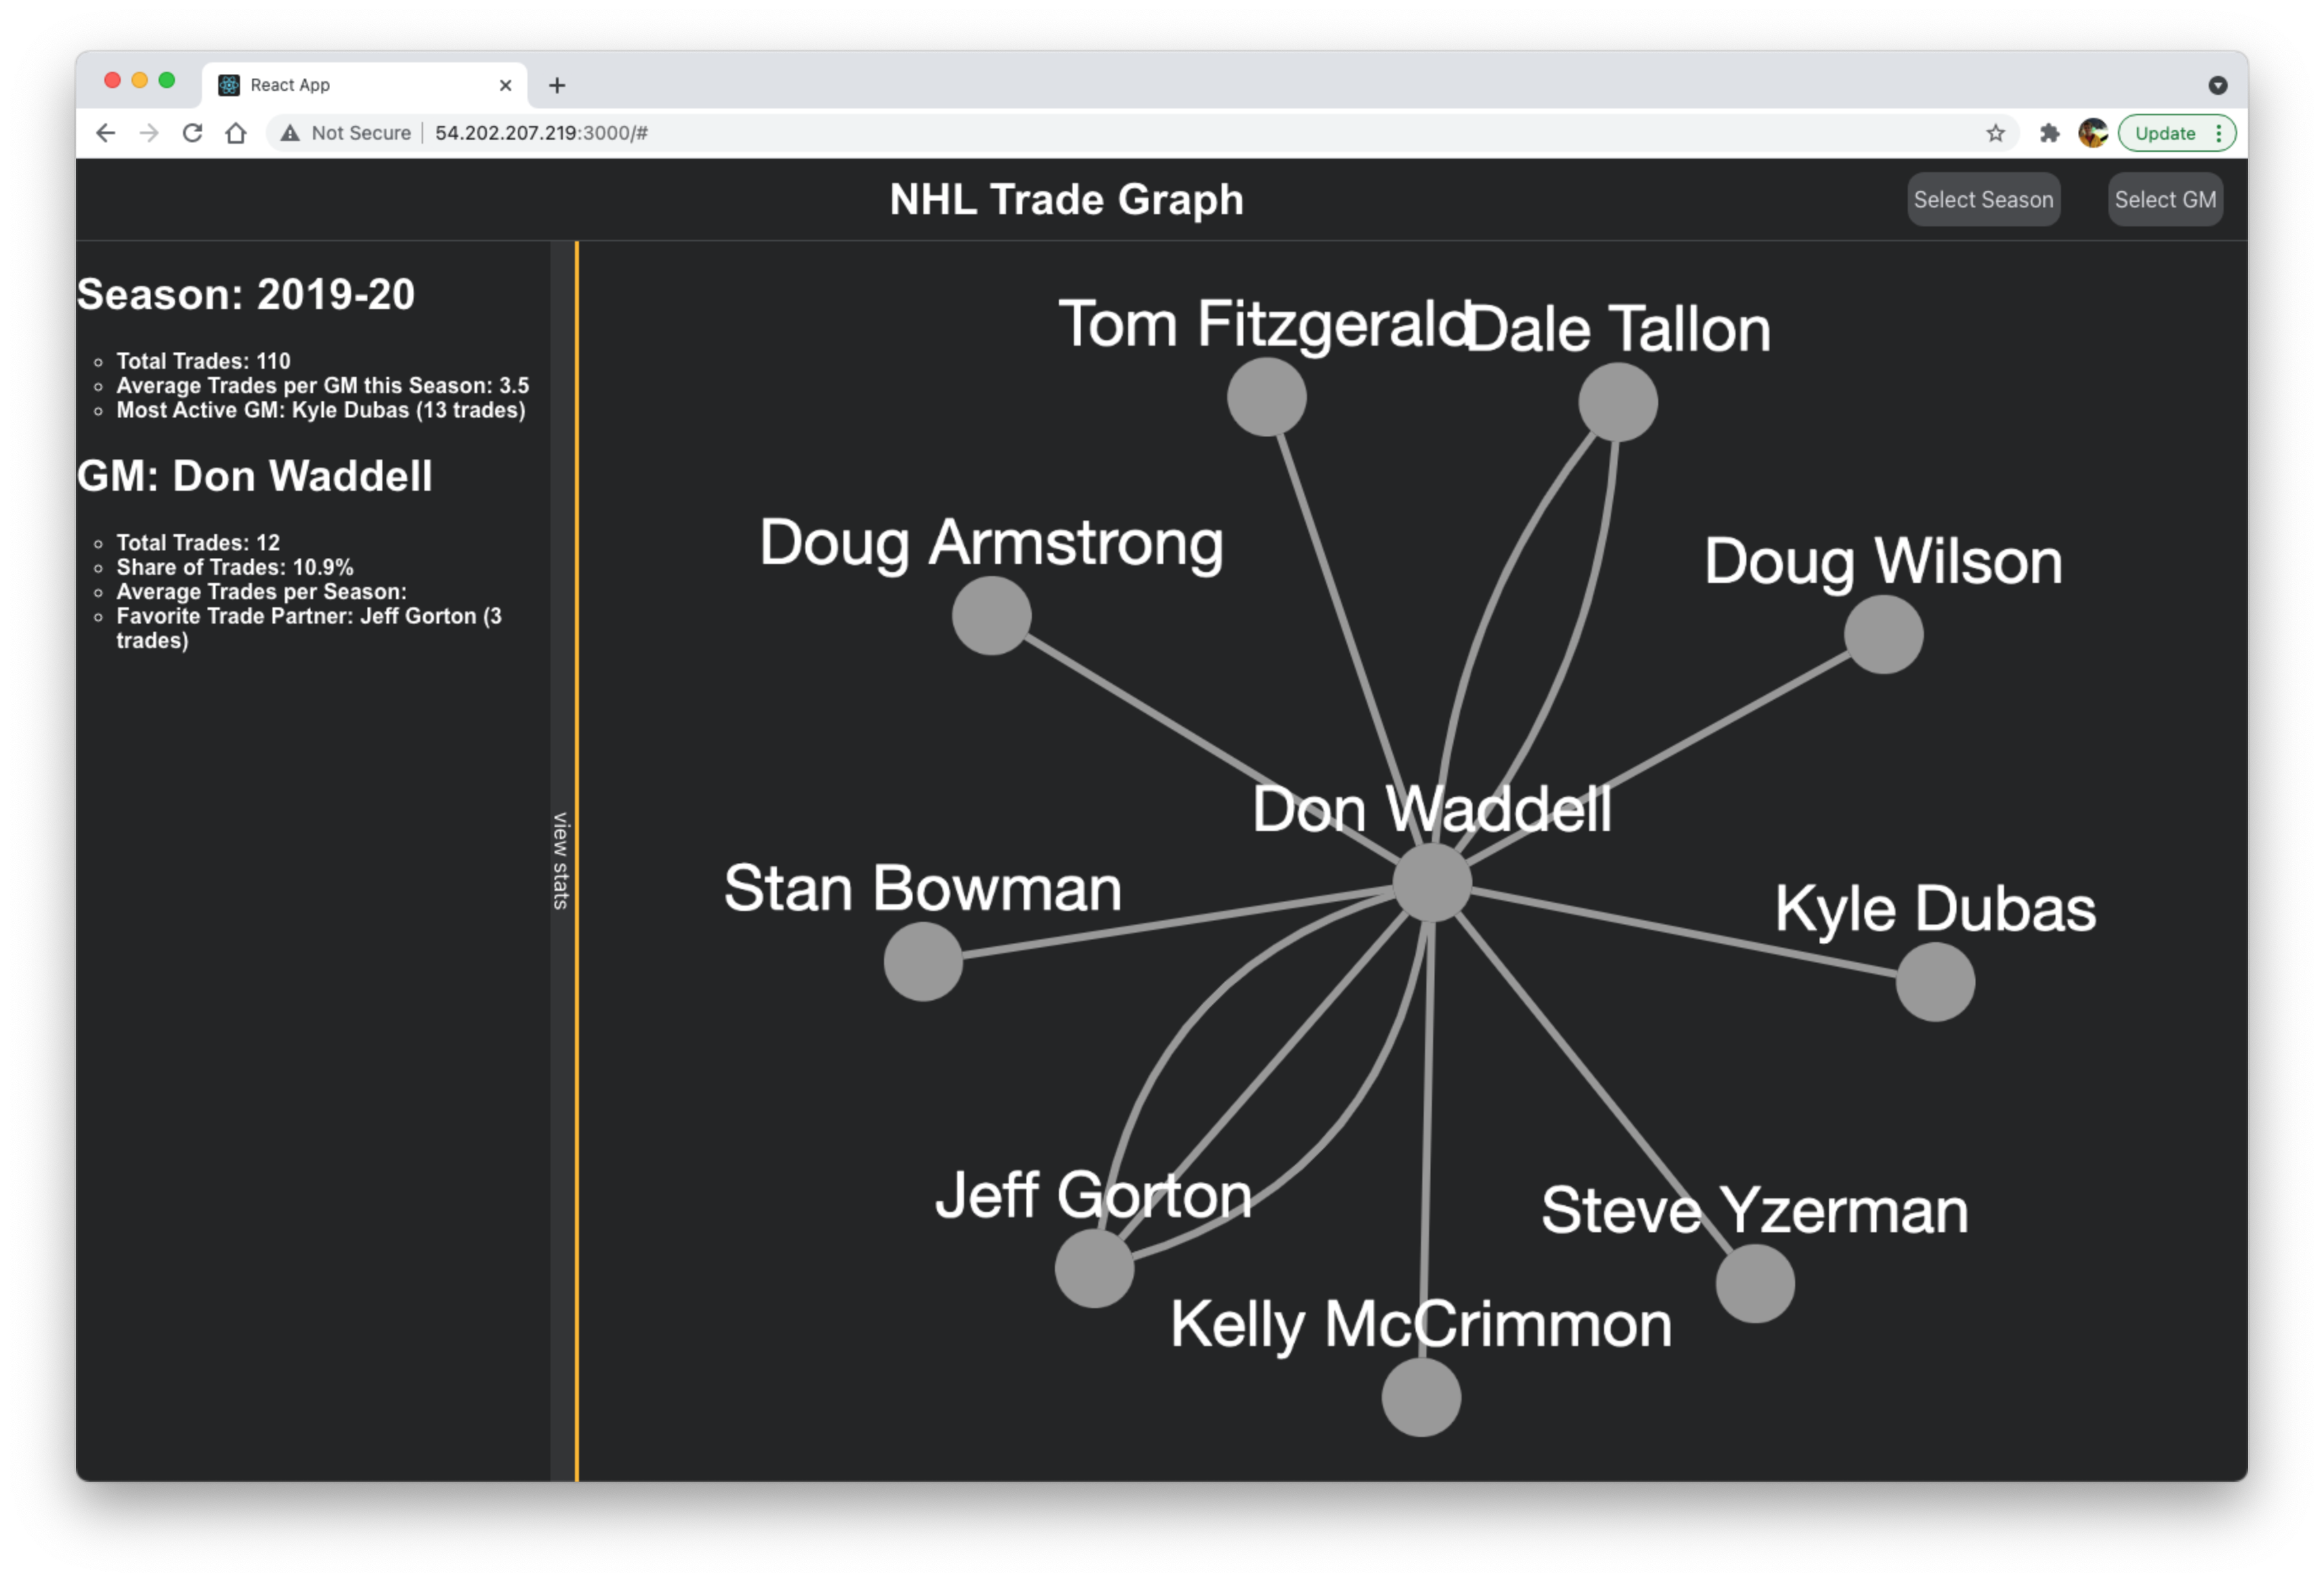Open the browser home page
Viewport: 2324px width, 1582px height.
(x=236, y=133)
